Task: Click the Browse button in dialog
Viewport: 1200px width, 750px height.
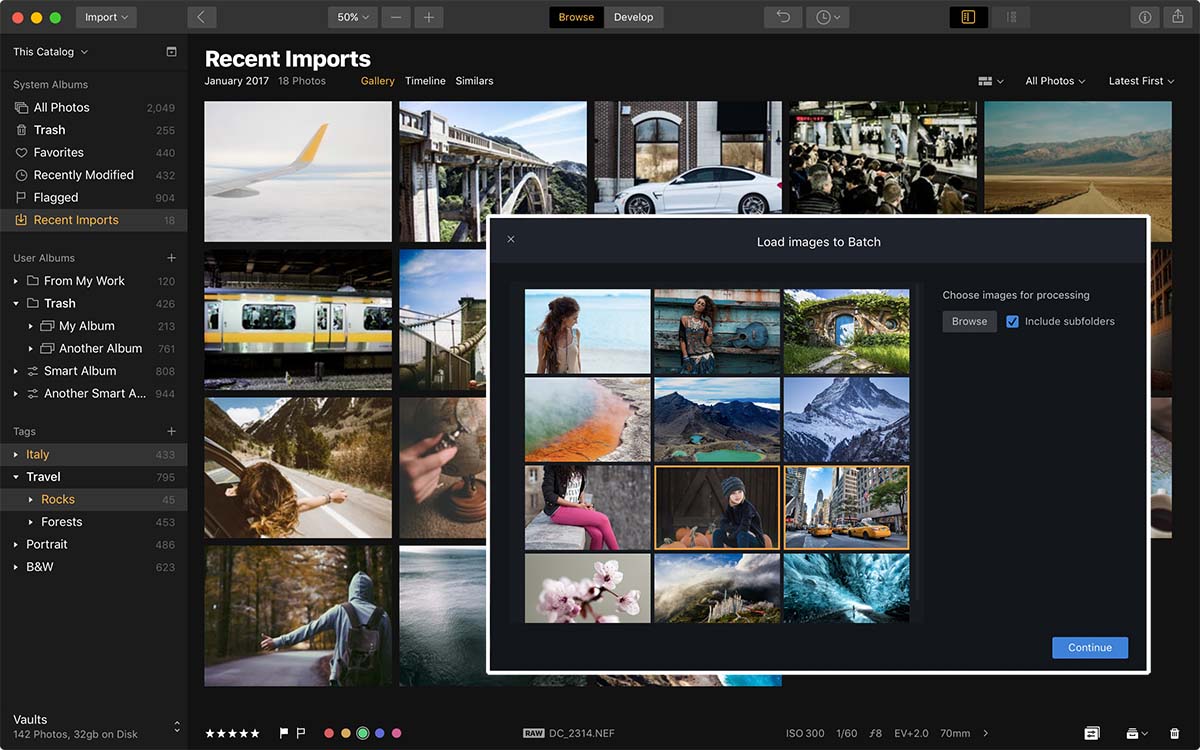Action: coord(969,321)
